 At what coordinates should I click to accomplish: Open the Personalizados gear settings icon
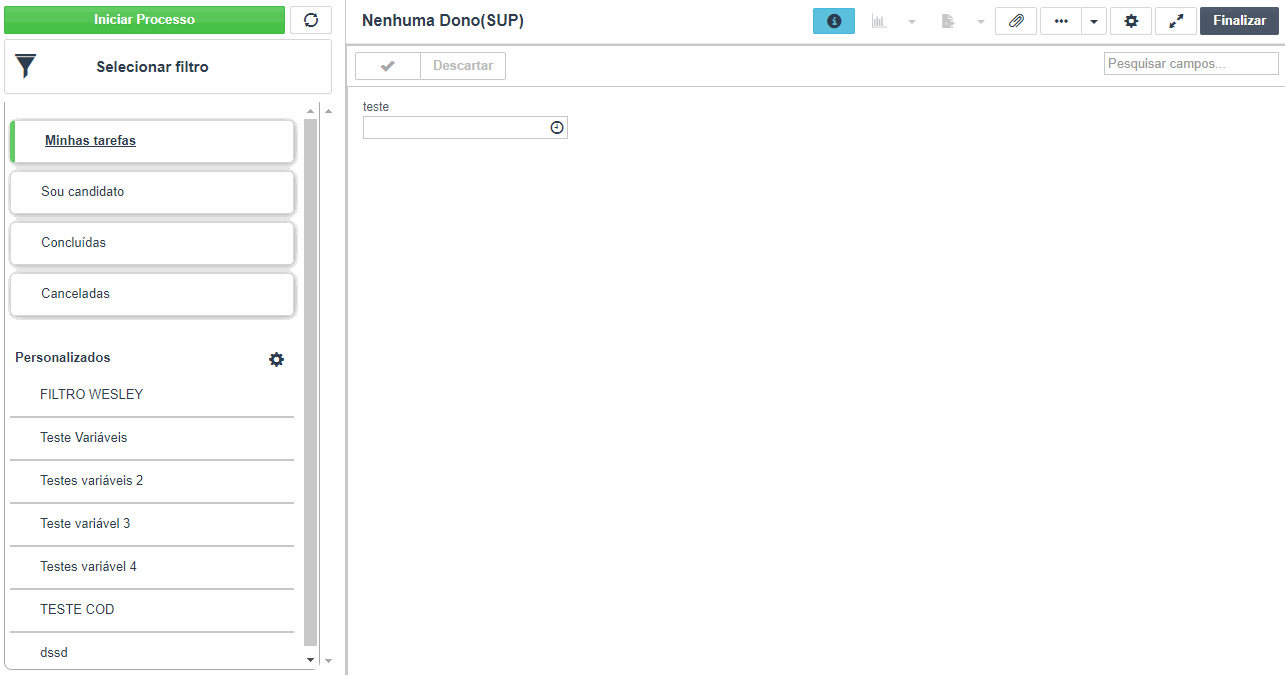coord(276,359)
